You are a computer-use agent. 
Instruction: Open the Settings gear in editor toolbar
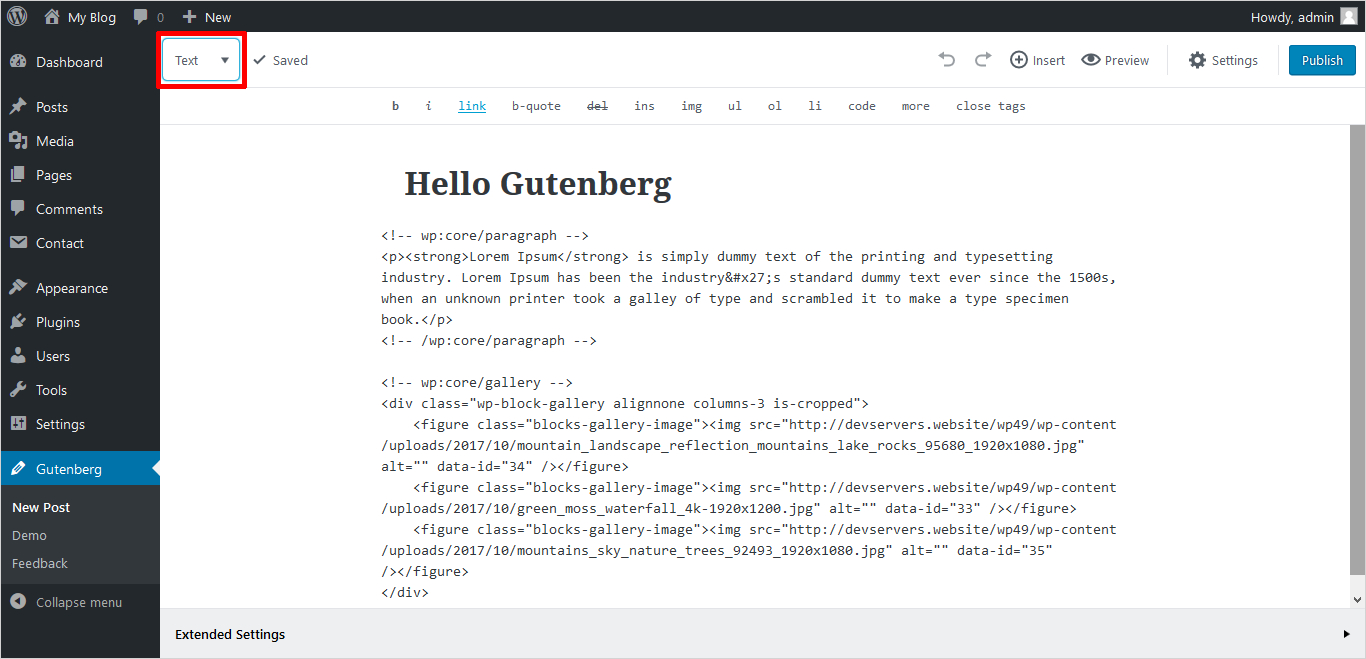1197,60
